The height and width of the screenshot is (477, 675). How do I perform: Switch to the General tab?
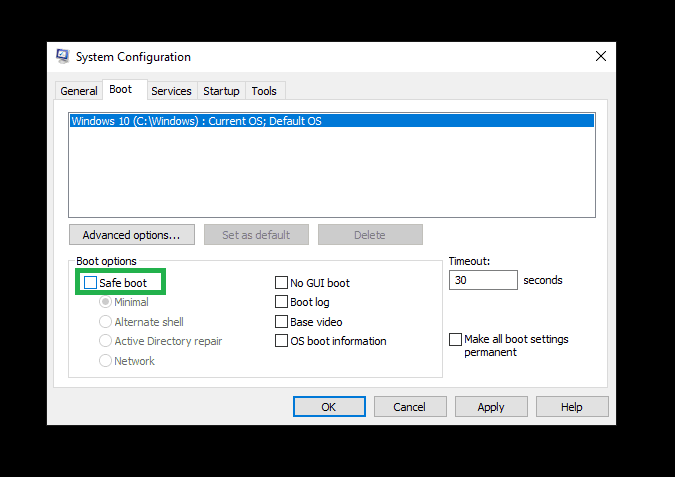(x=79, y=91)
